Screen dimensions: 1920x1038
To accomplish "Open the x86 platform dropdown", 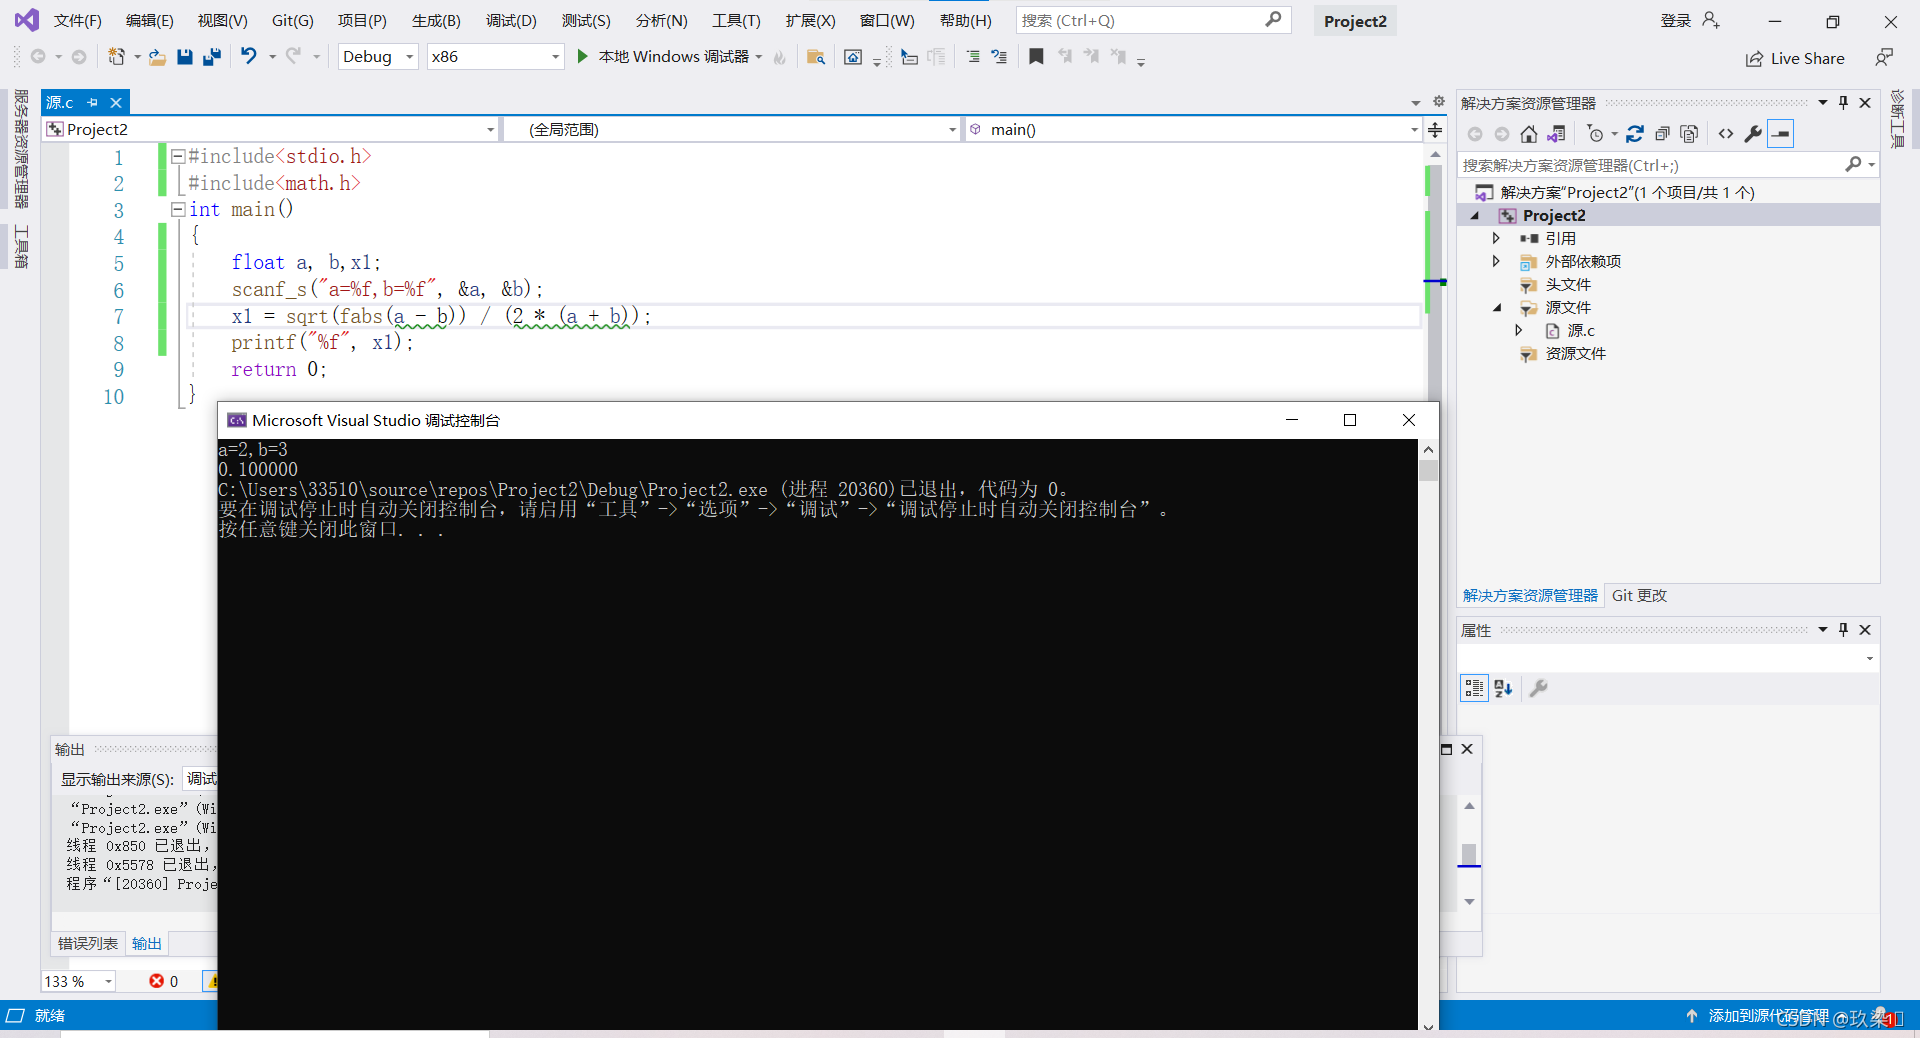I will coord(495,57).
